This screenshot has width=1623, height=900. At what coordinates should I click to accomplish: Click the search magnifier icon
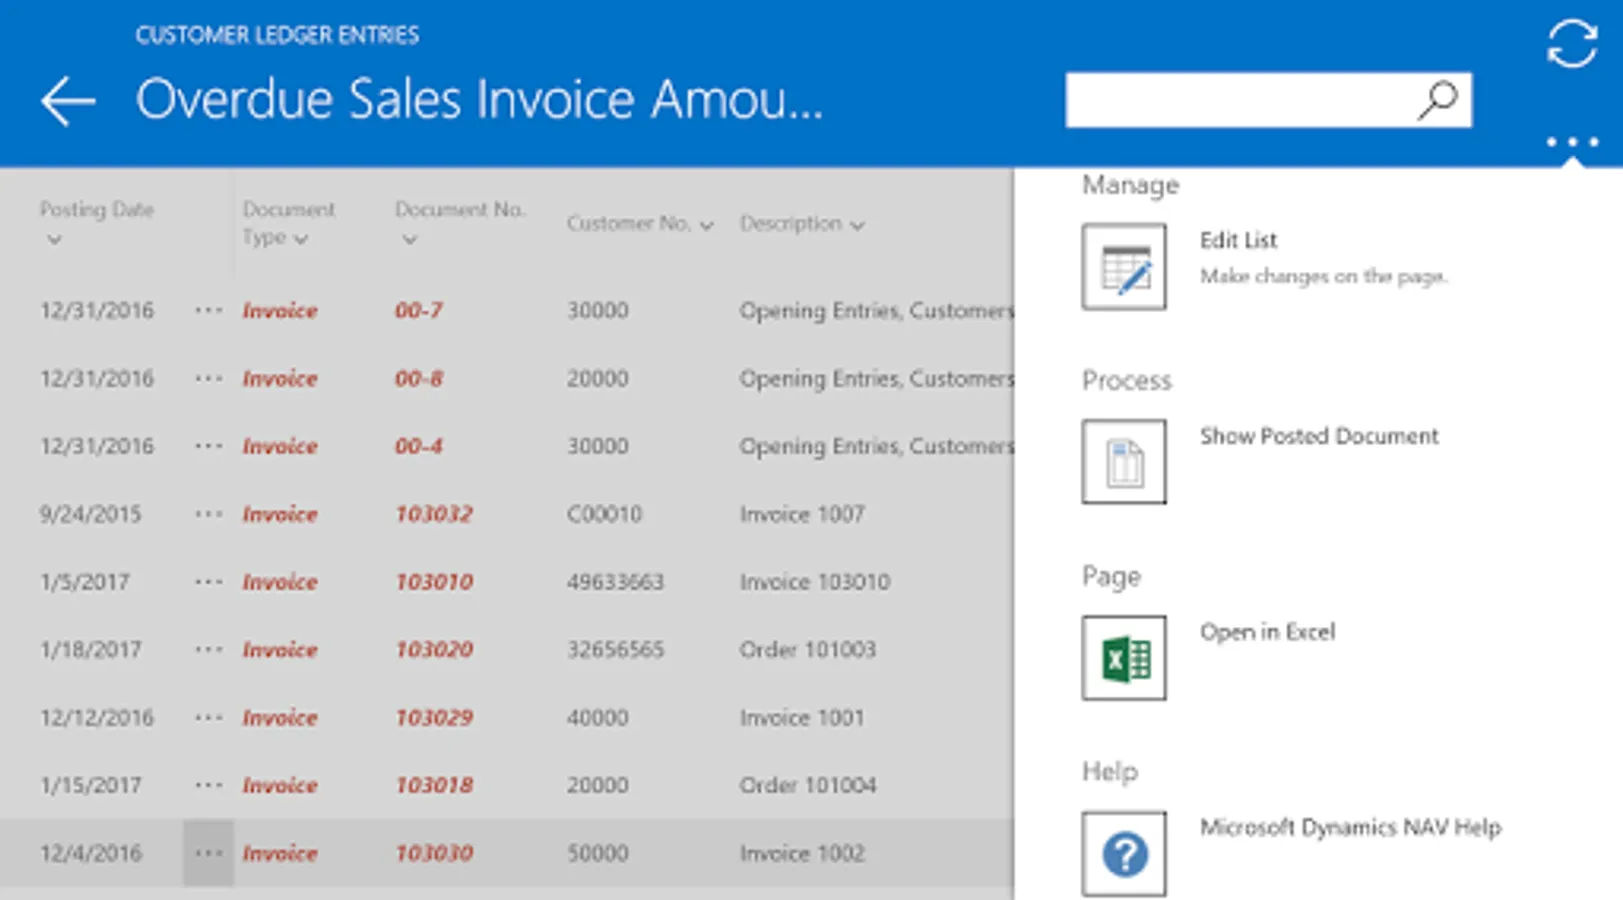[x=1437, y=100]
